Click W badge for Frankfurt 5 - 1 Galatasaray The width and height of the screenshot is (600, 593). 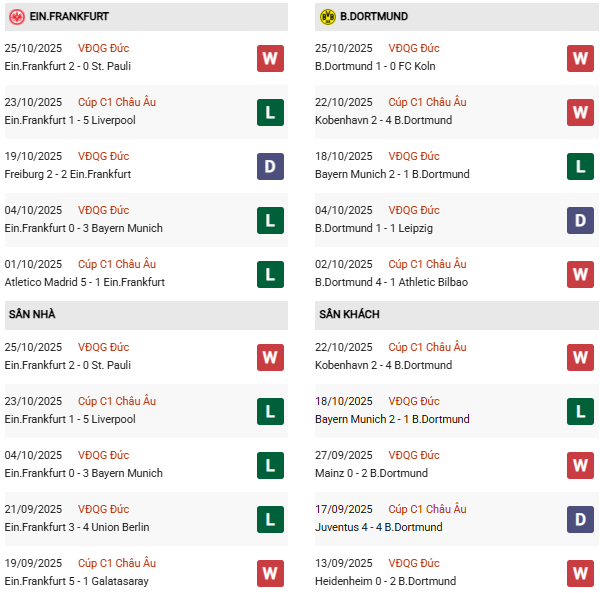click(270, 573)
